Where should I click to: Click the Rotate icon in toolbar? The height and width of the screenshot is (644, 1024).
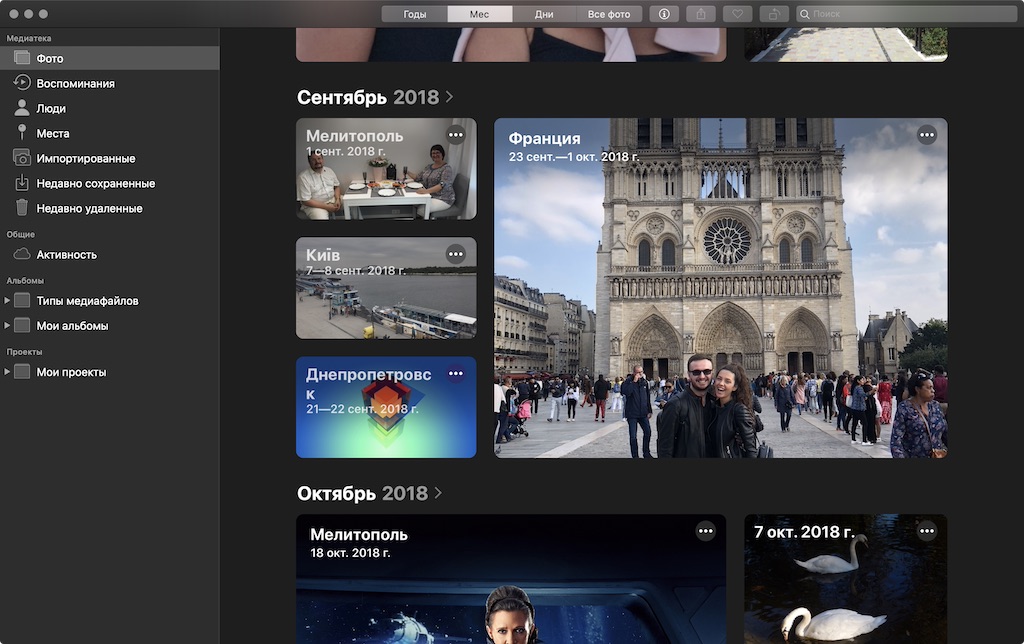coord(774,14)
